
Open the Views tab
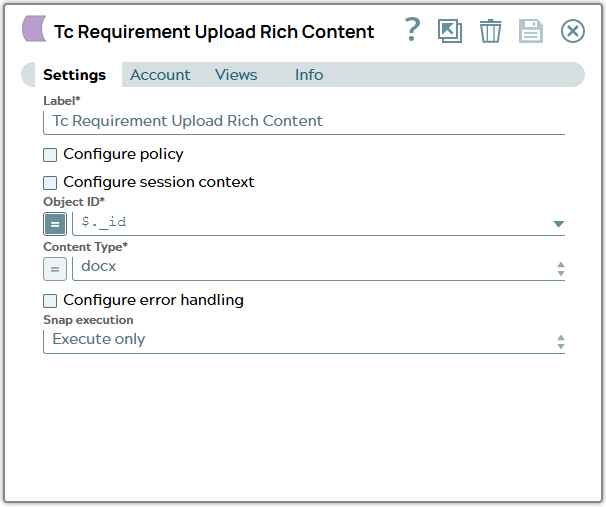click(236, 75)
